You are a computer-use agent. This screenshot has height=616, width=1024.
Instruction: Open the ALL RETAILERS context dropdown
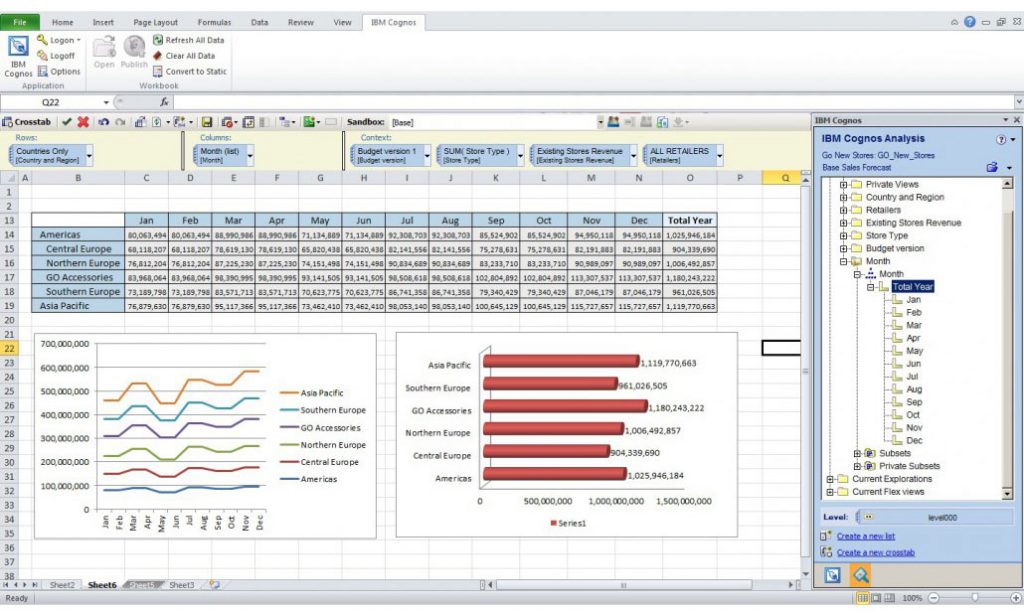pos(720,155)
